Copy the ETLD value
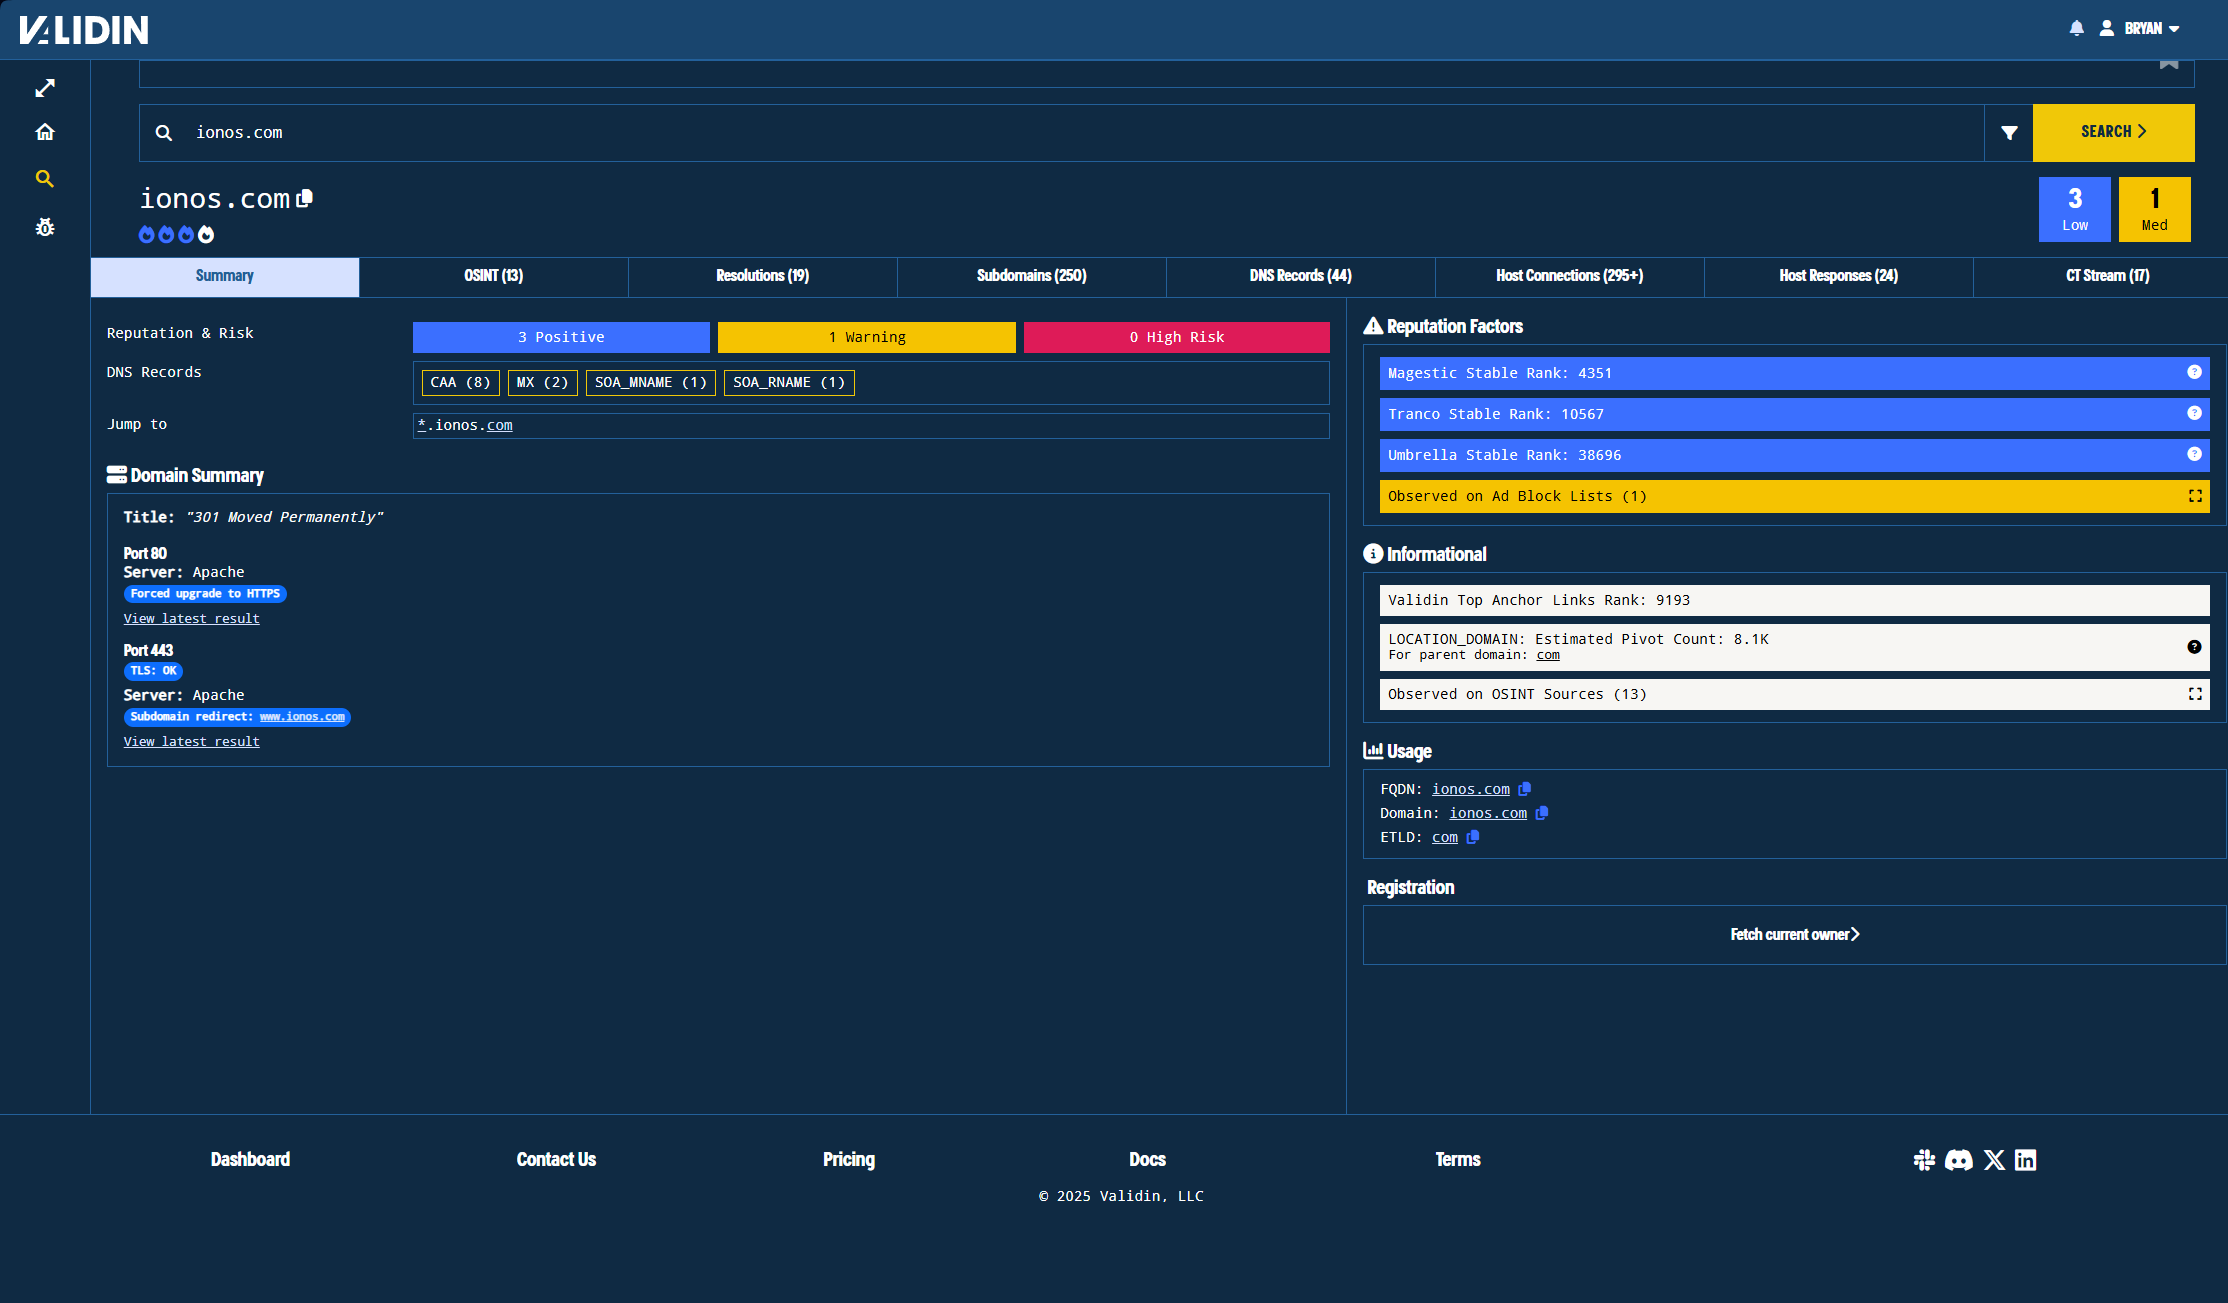2228x1303 pixels. [x=1473, y=837]
